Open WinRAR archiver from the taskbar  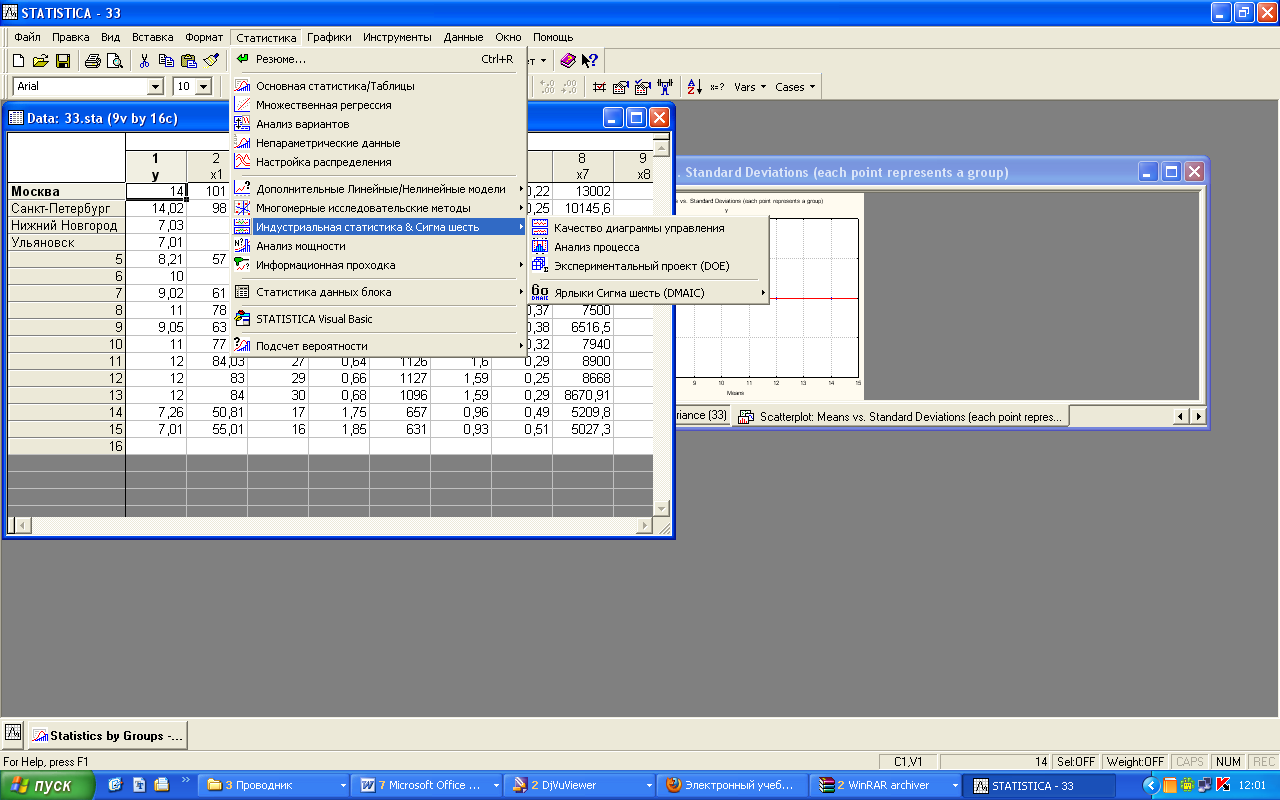point(883,785)
